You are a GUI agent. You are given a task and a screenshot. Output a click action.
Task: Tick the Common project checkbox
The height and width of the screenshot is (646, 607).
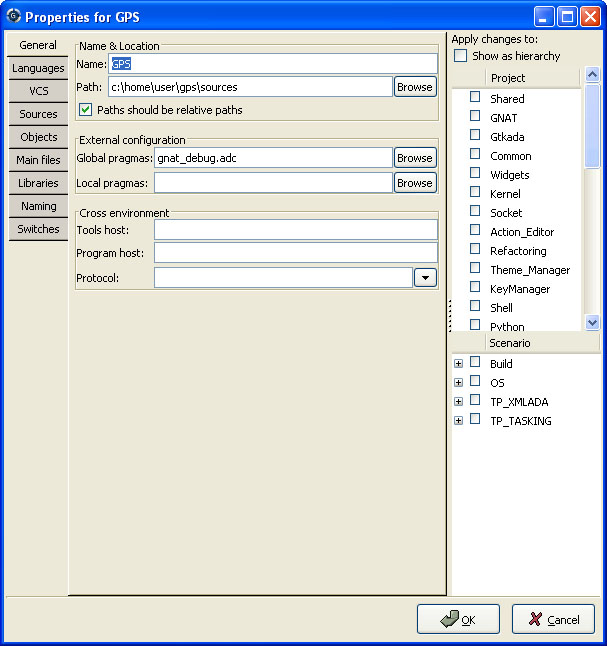pos(475,154)
